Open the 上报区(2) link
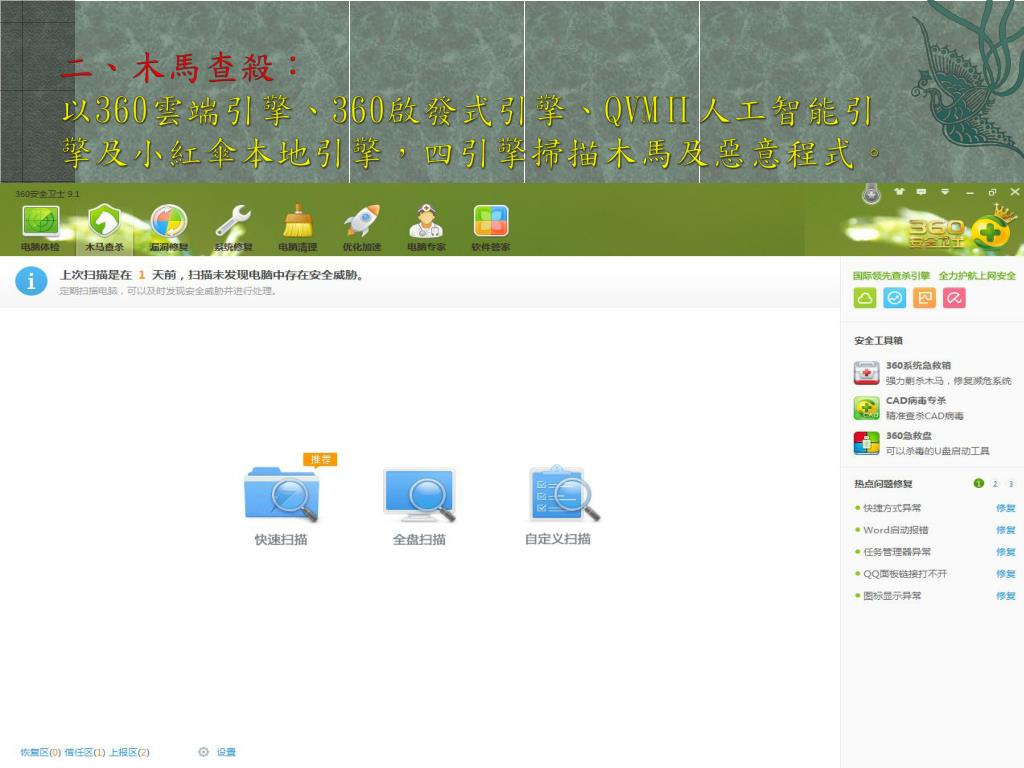Image resolution: width=1024 pixels, height=768 pixels. (129, 752)
